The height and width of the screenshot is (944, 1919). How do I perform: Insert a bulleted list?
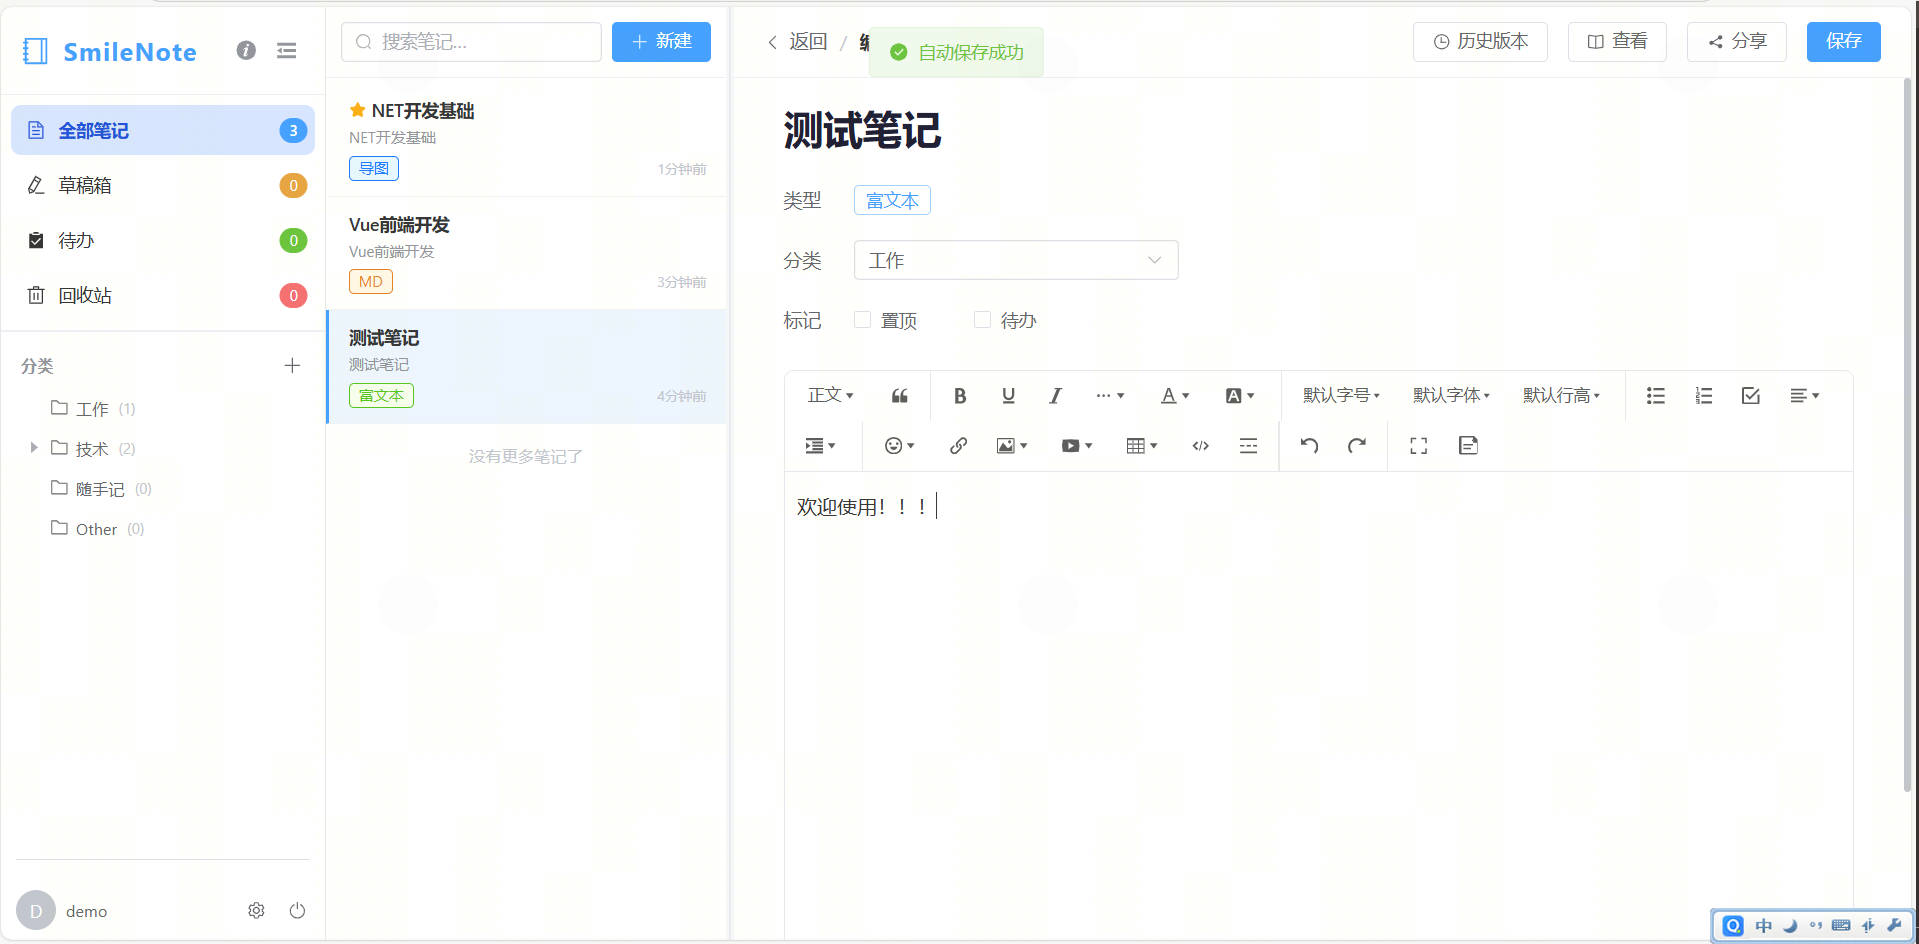tap(1656, 396)
